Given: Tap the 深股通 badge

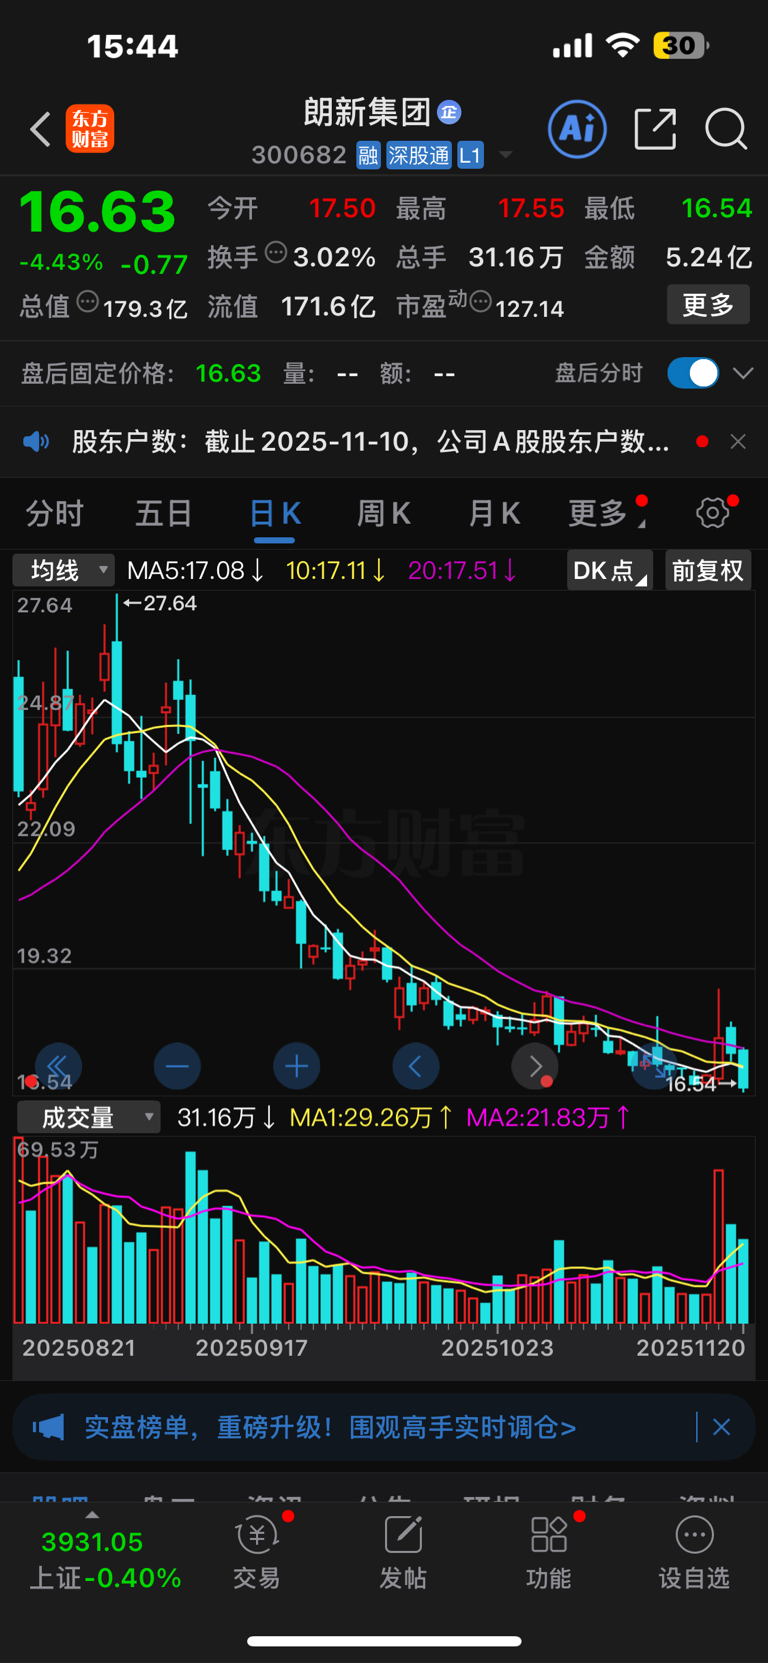Looking at the screenshot, I should click(x=419, y=155).
